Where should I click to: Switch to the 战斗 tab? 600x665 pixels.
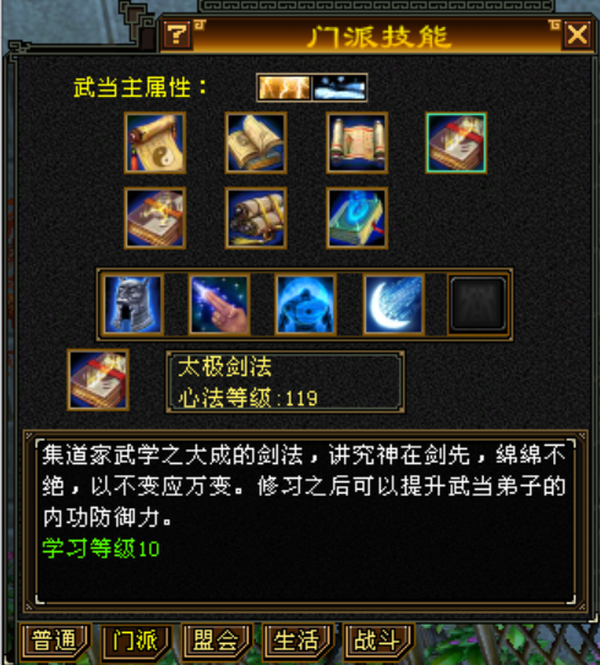(x=377, y=641)
